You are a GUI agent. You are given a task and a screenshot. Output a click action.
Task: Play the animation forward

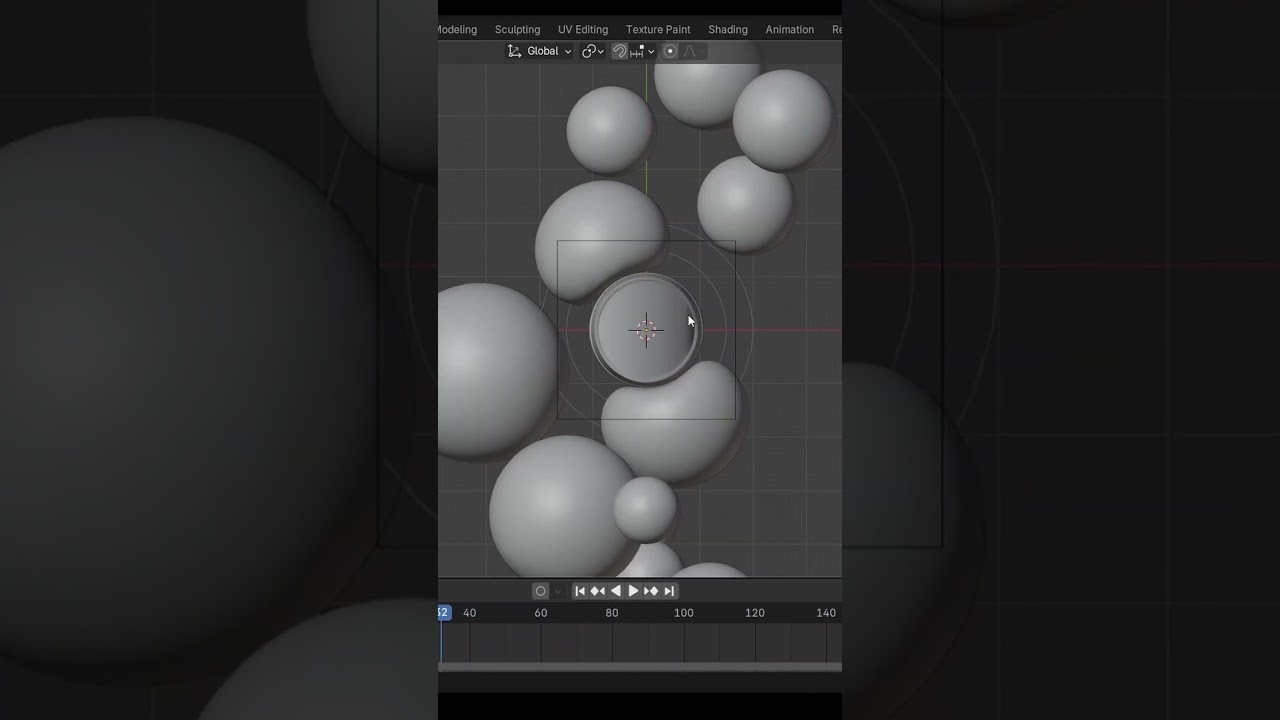pyautogui.click(x=633, y=591)
